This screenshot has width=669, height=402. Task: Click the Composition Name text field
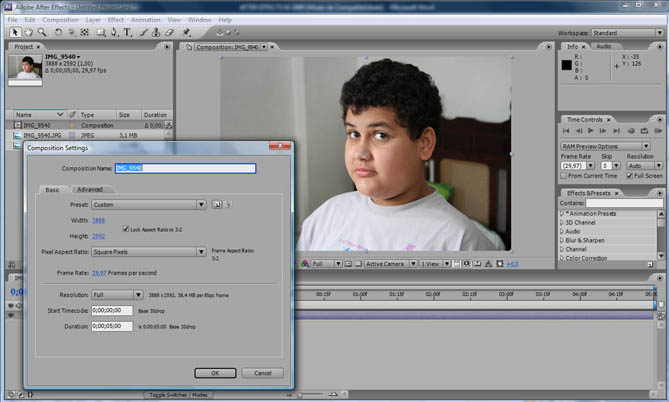(185, 168)
